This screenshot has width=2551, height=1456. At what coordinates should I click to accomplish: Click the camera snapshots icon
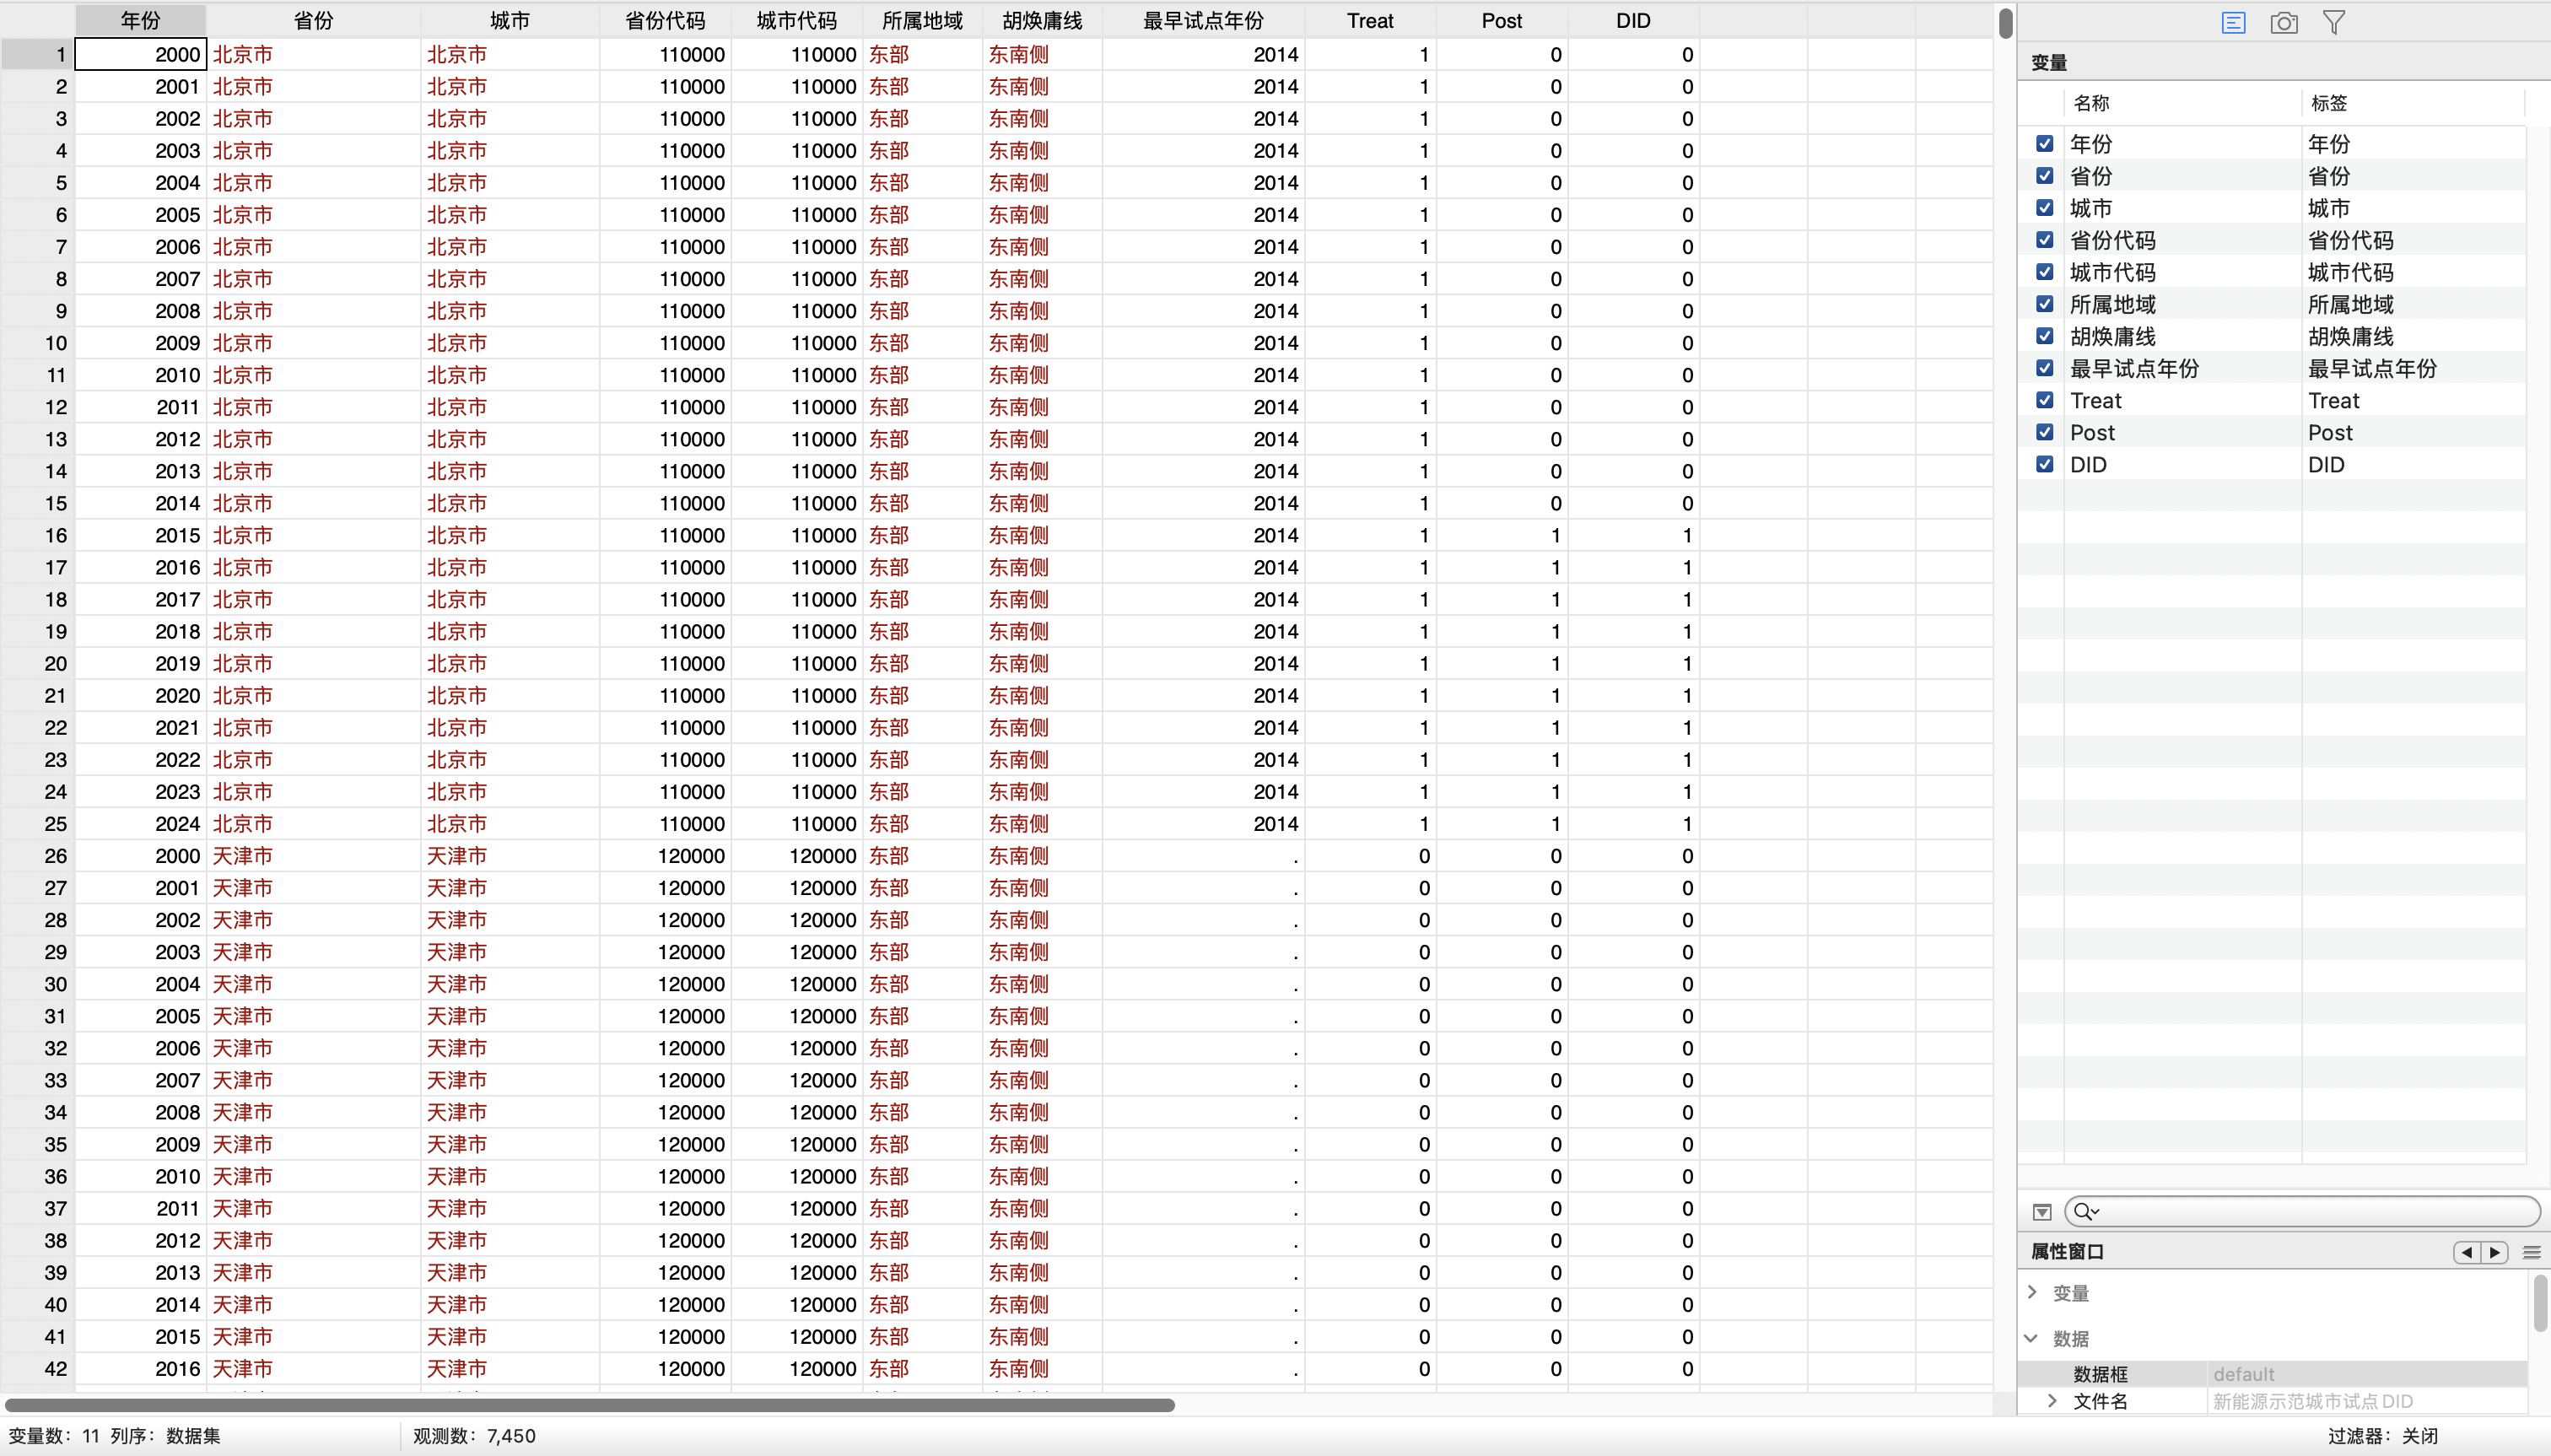[2283, 22]
